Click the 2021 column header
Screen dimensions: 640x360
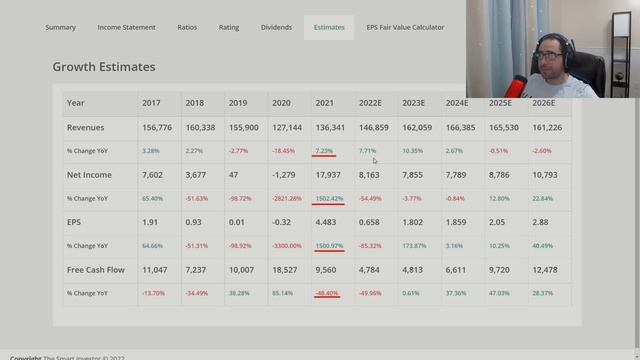click(324, 103)
